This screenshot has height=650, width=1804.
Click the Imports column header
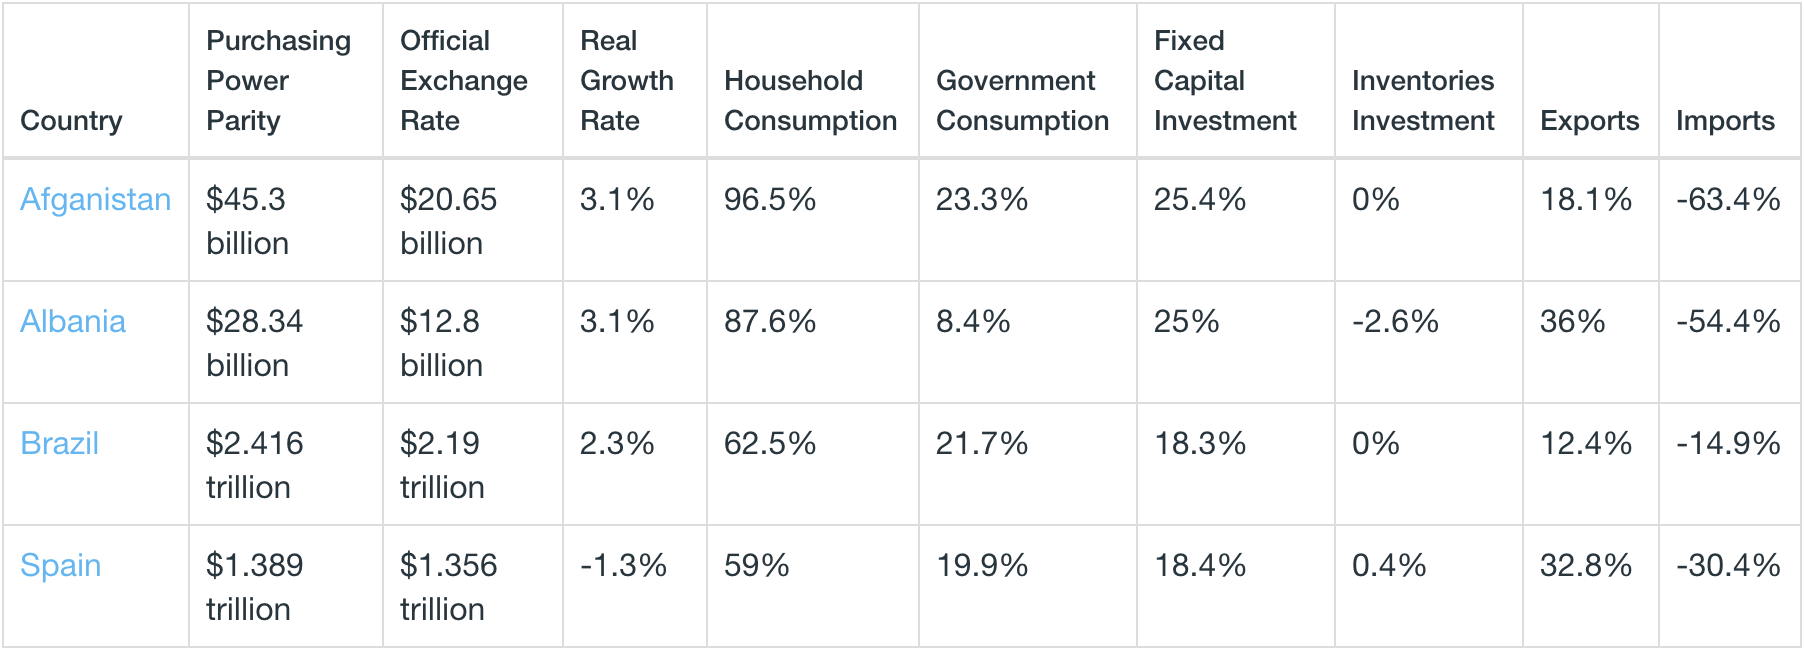pyautogui.click(x=1725, y=121)
